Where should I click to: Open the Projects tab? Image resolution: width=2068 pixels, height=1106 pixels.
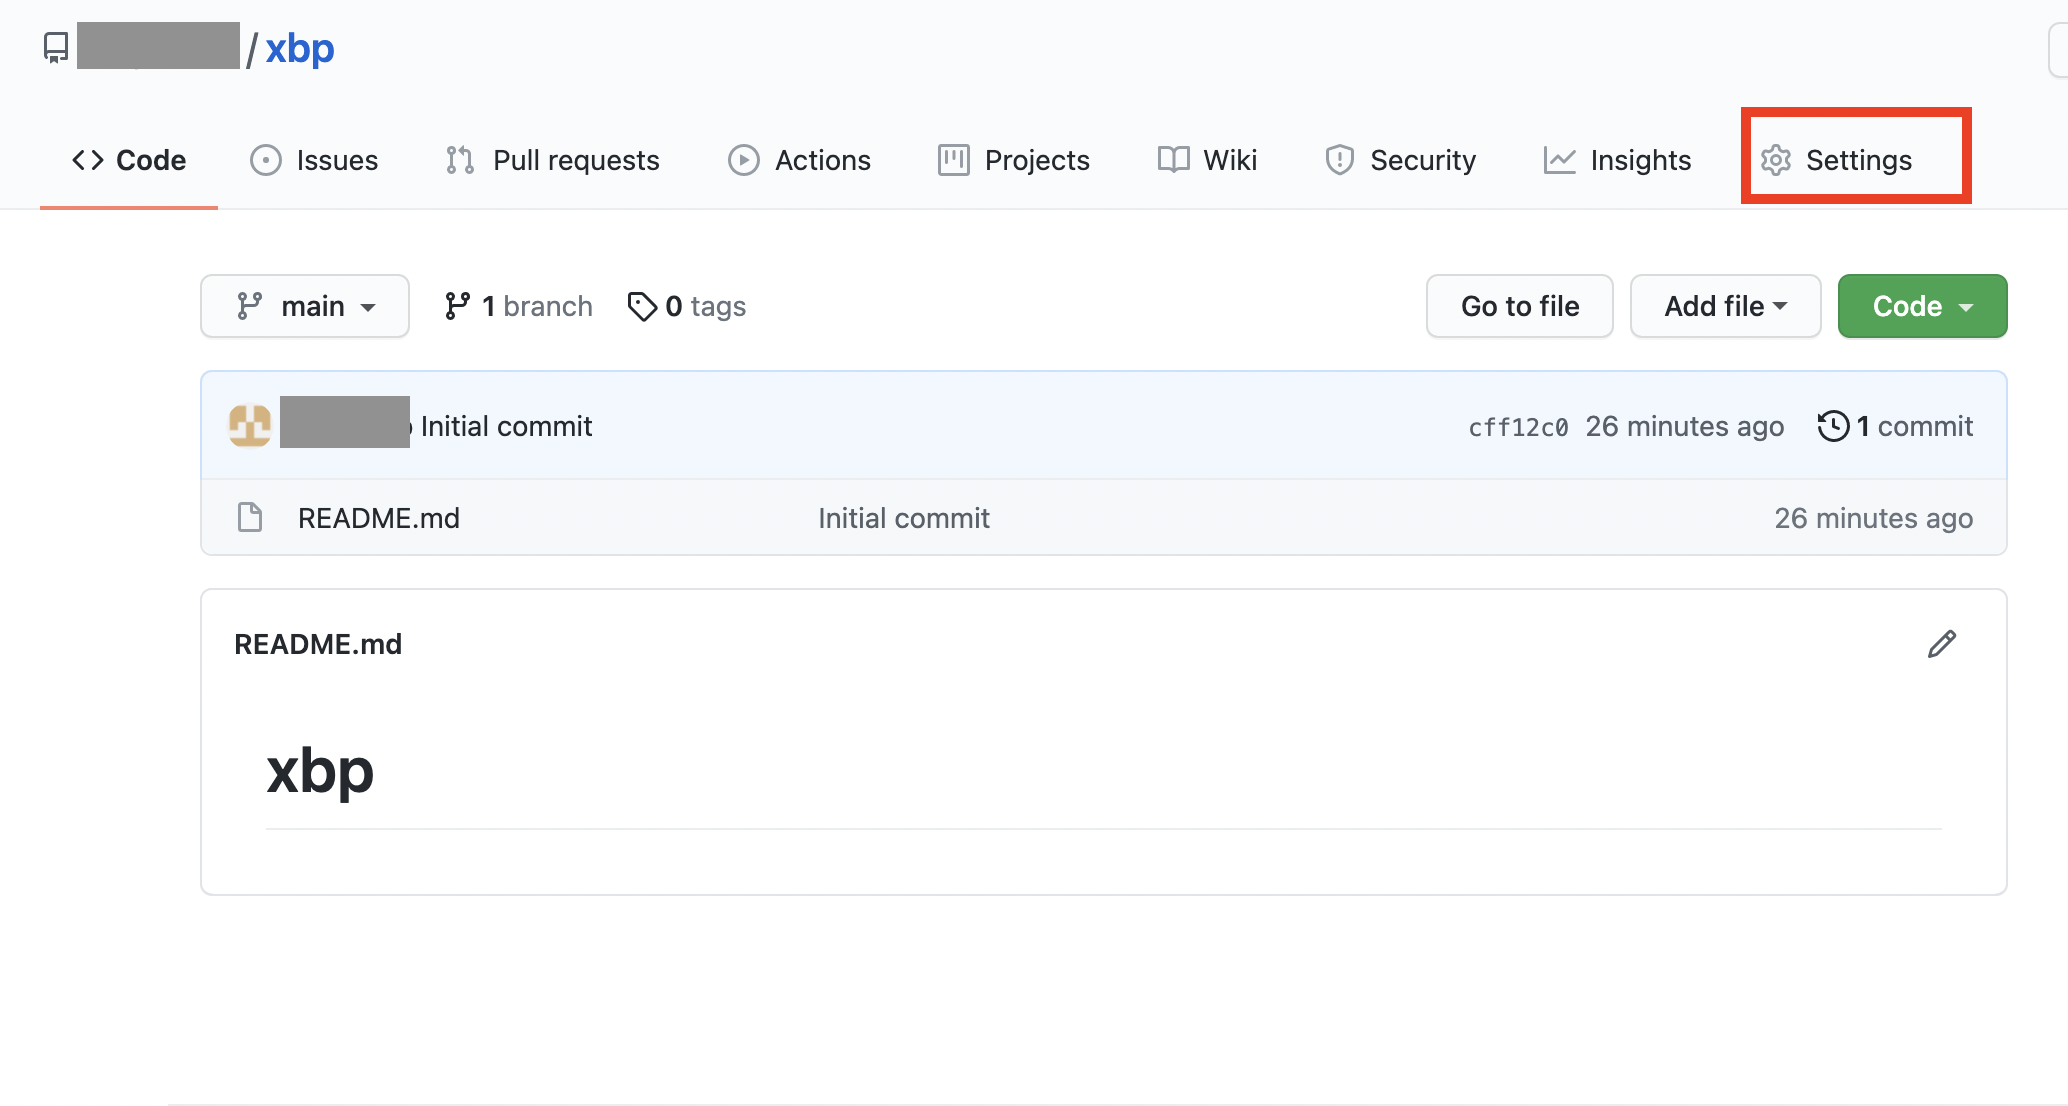pos(1014,160)
